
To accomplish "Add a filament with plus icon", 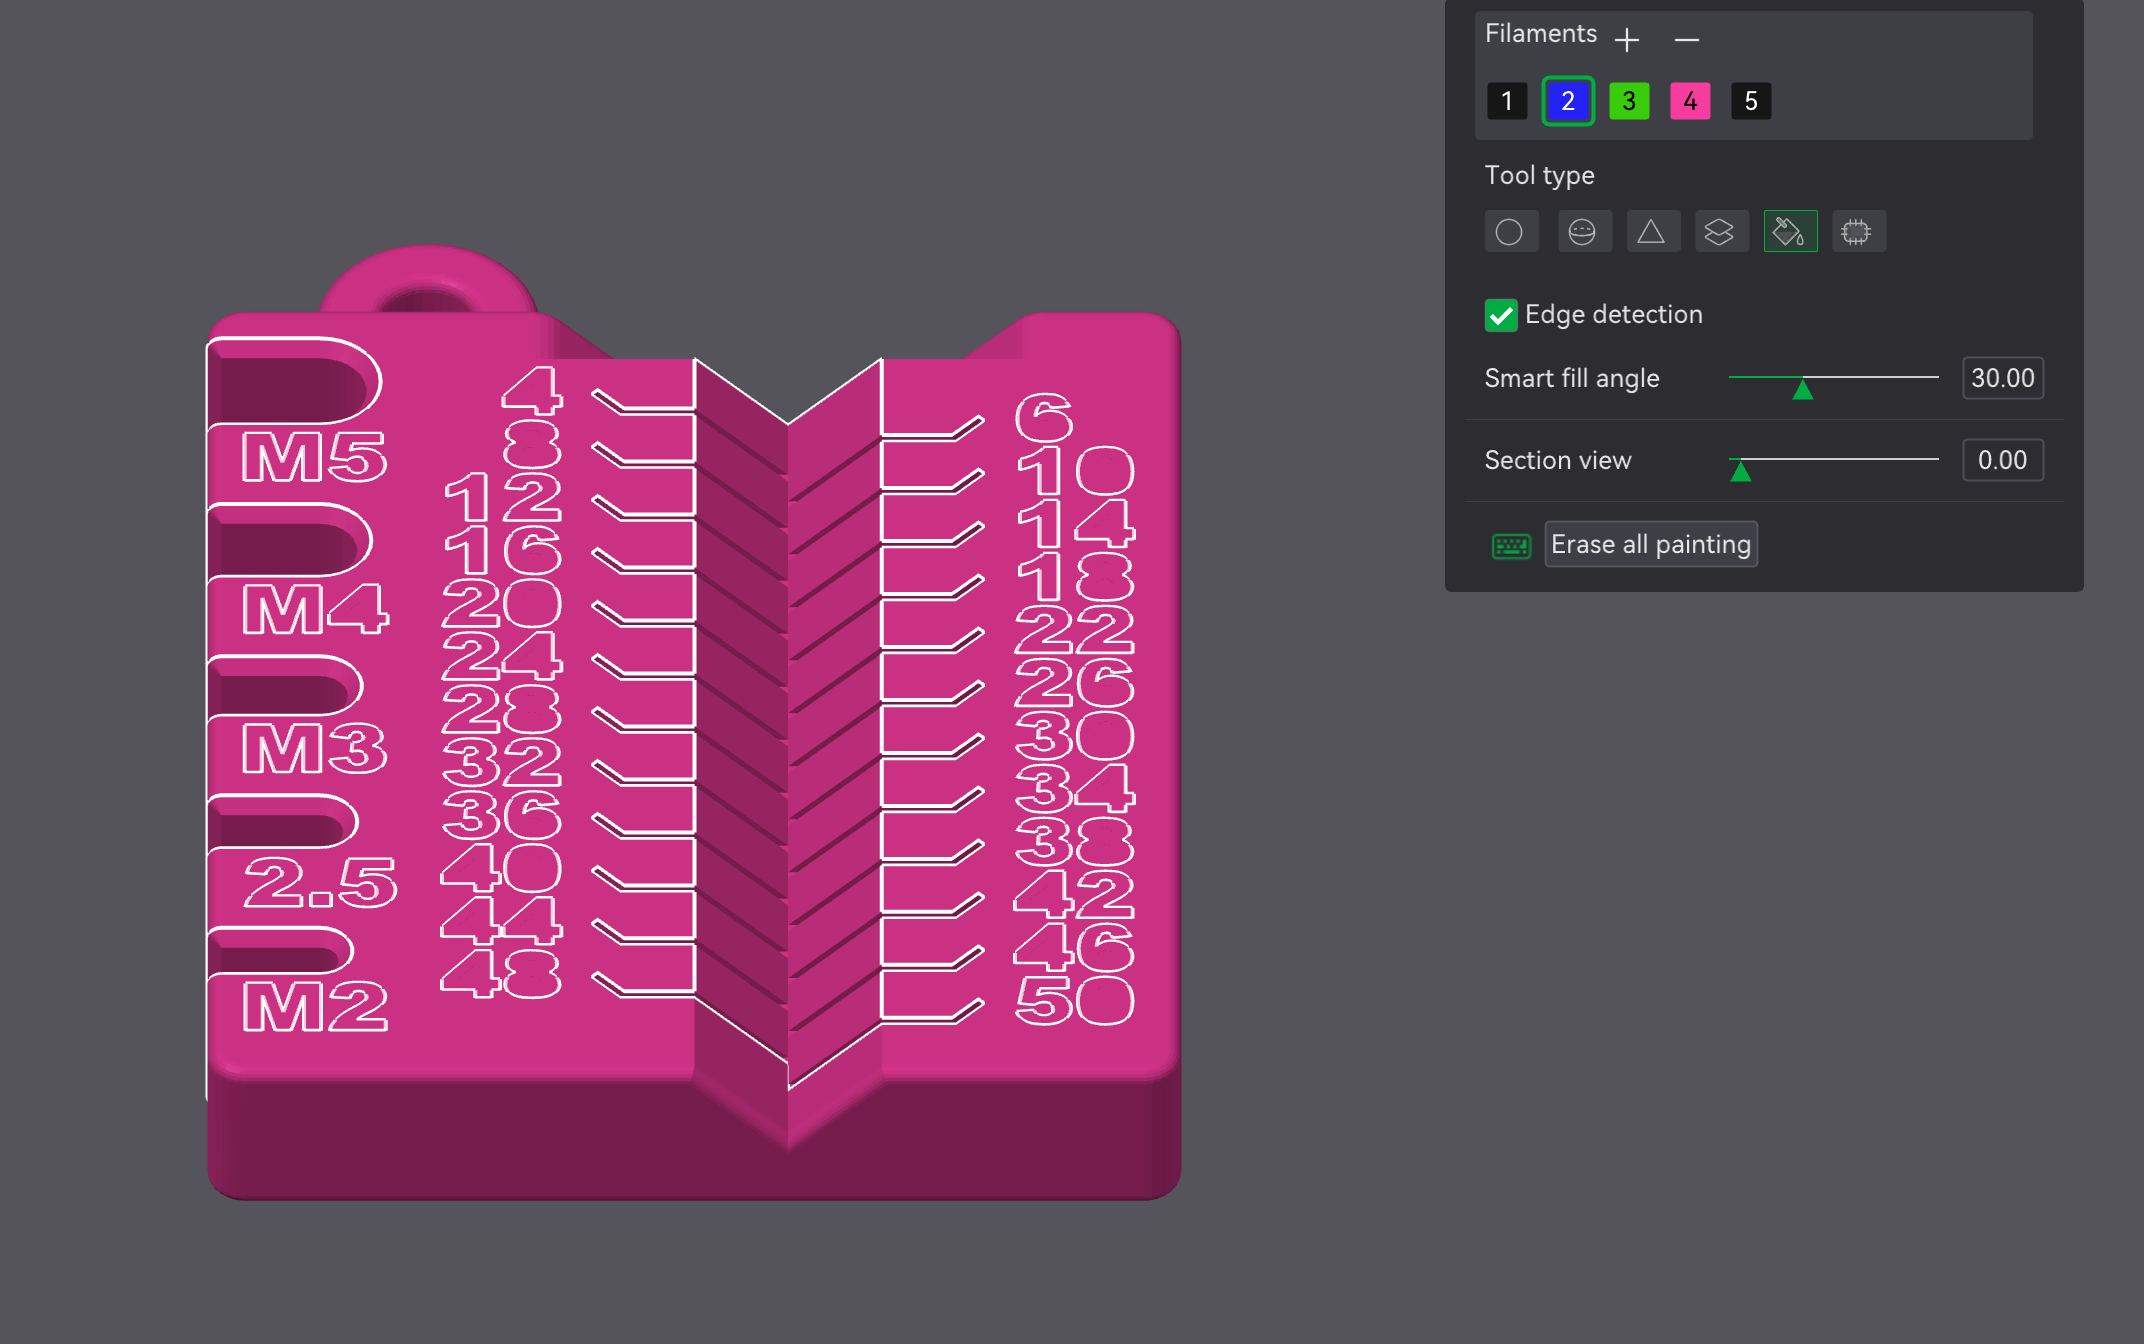I will point(1627,40).
